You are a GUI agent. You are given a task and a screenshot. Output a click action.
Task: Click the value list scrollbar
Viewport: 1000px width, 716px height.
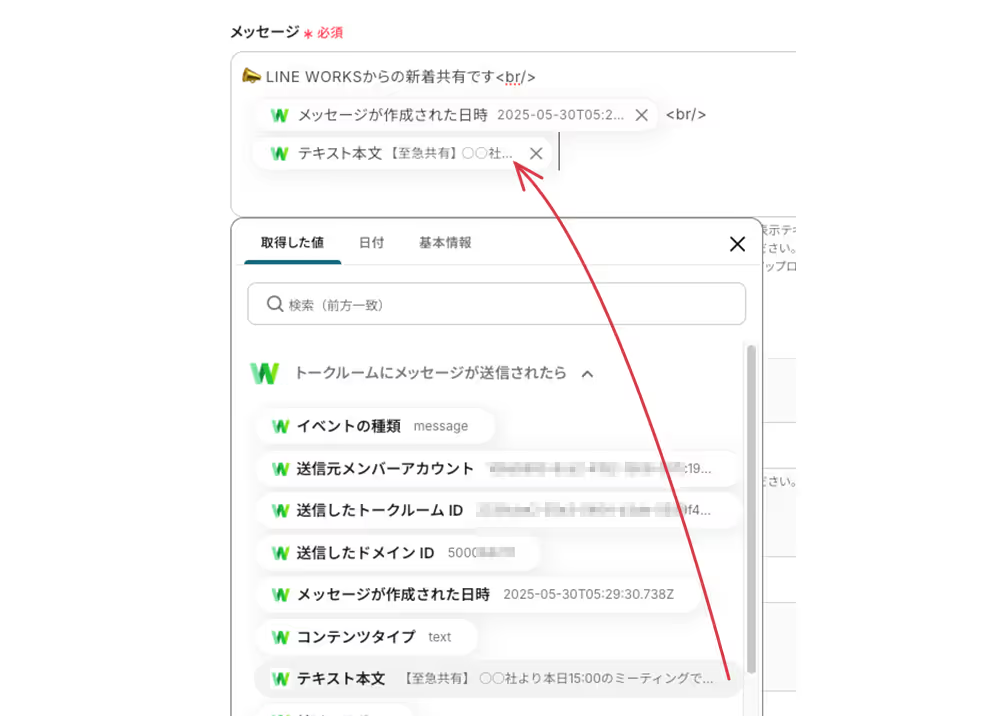point(751,509)
